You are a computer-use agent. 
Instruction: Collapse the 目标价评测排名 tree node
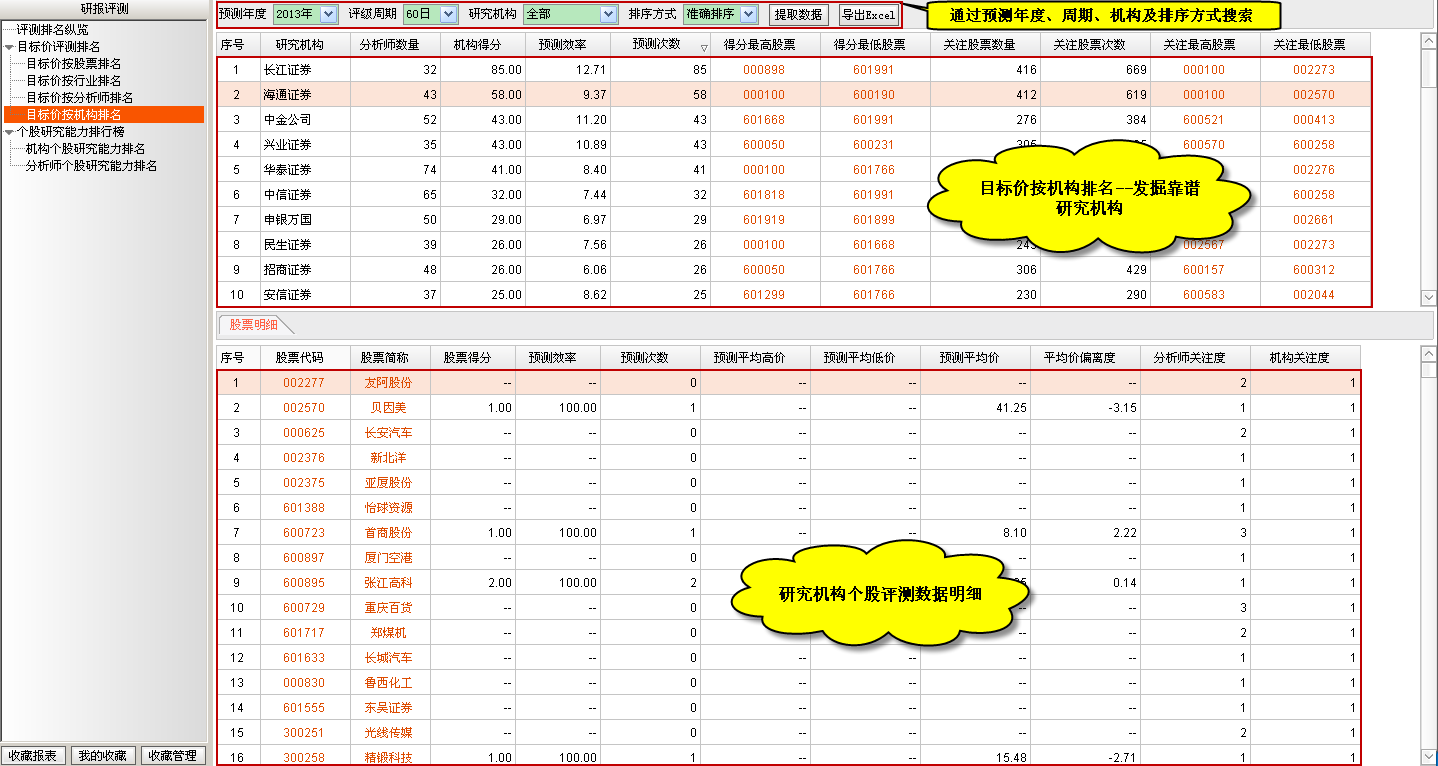click(x=9, y=47)
